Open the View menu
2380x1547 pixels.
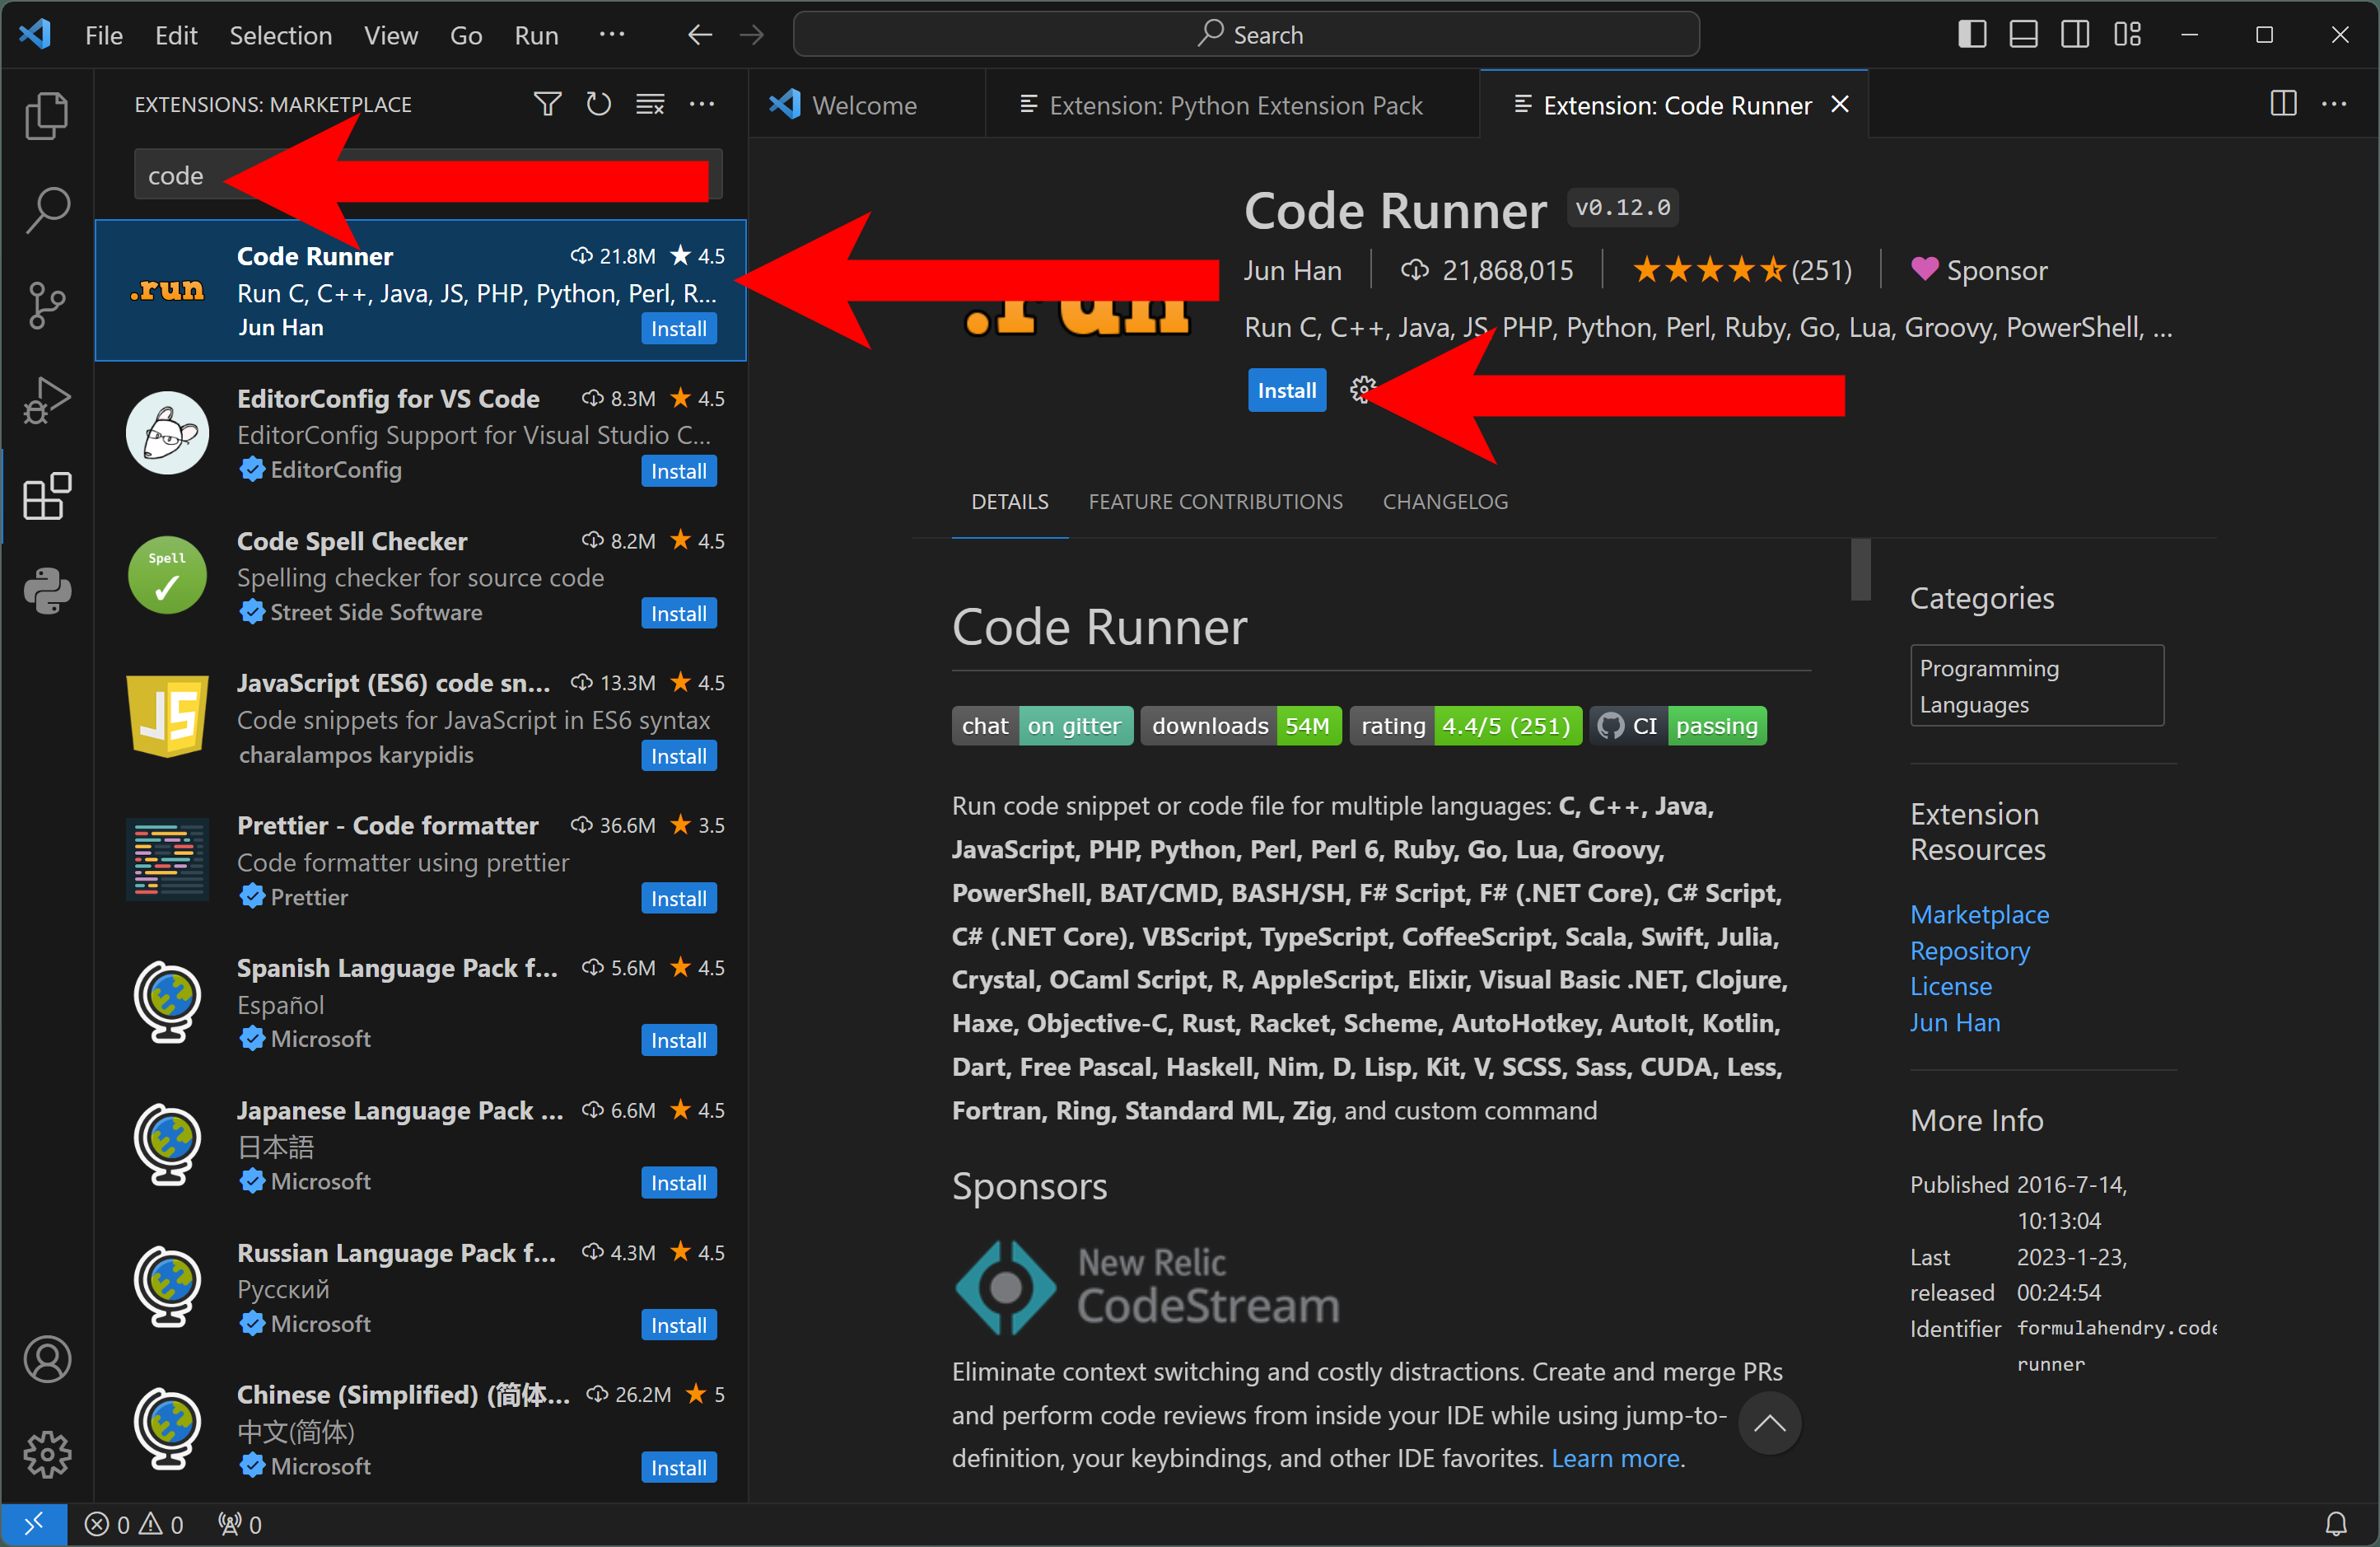[391, 35]
